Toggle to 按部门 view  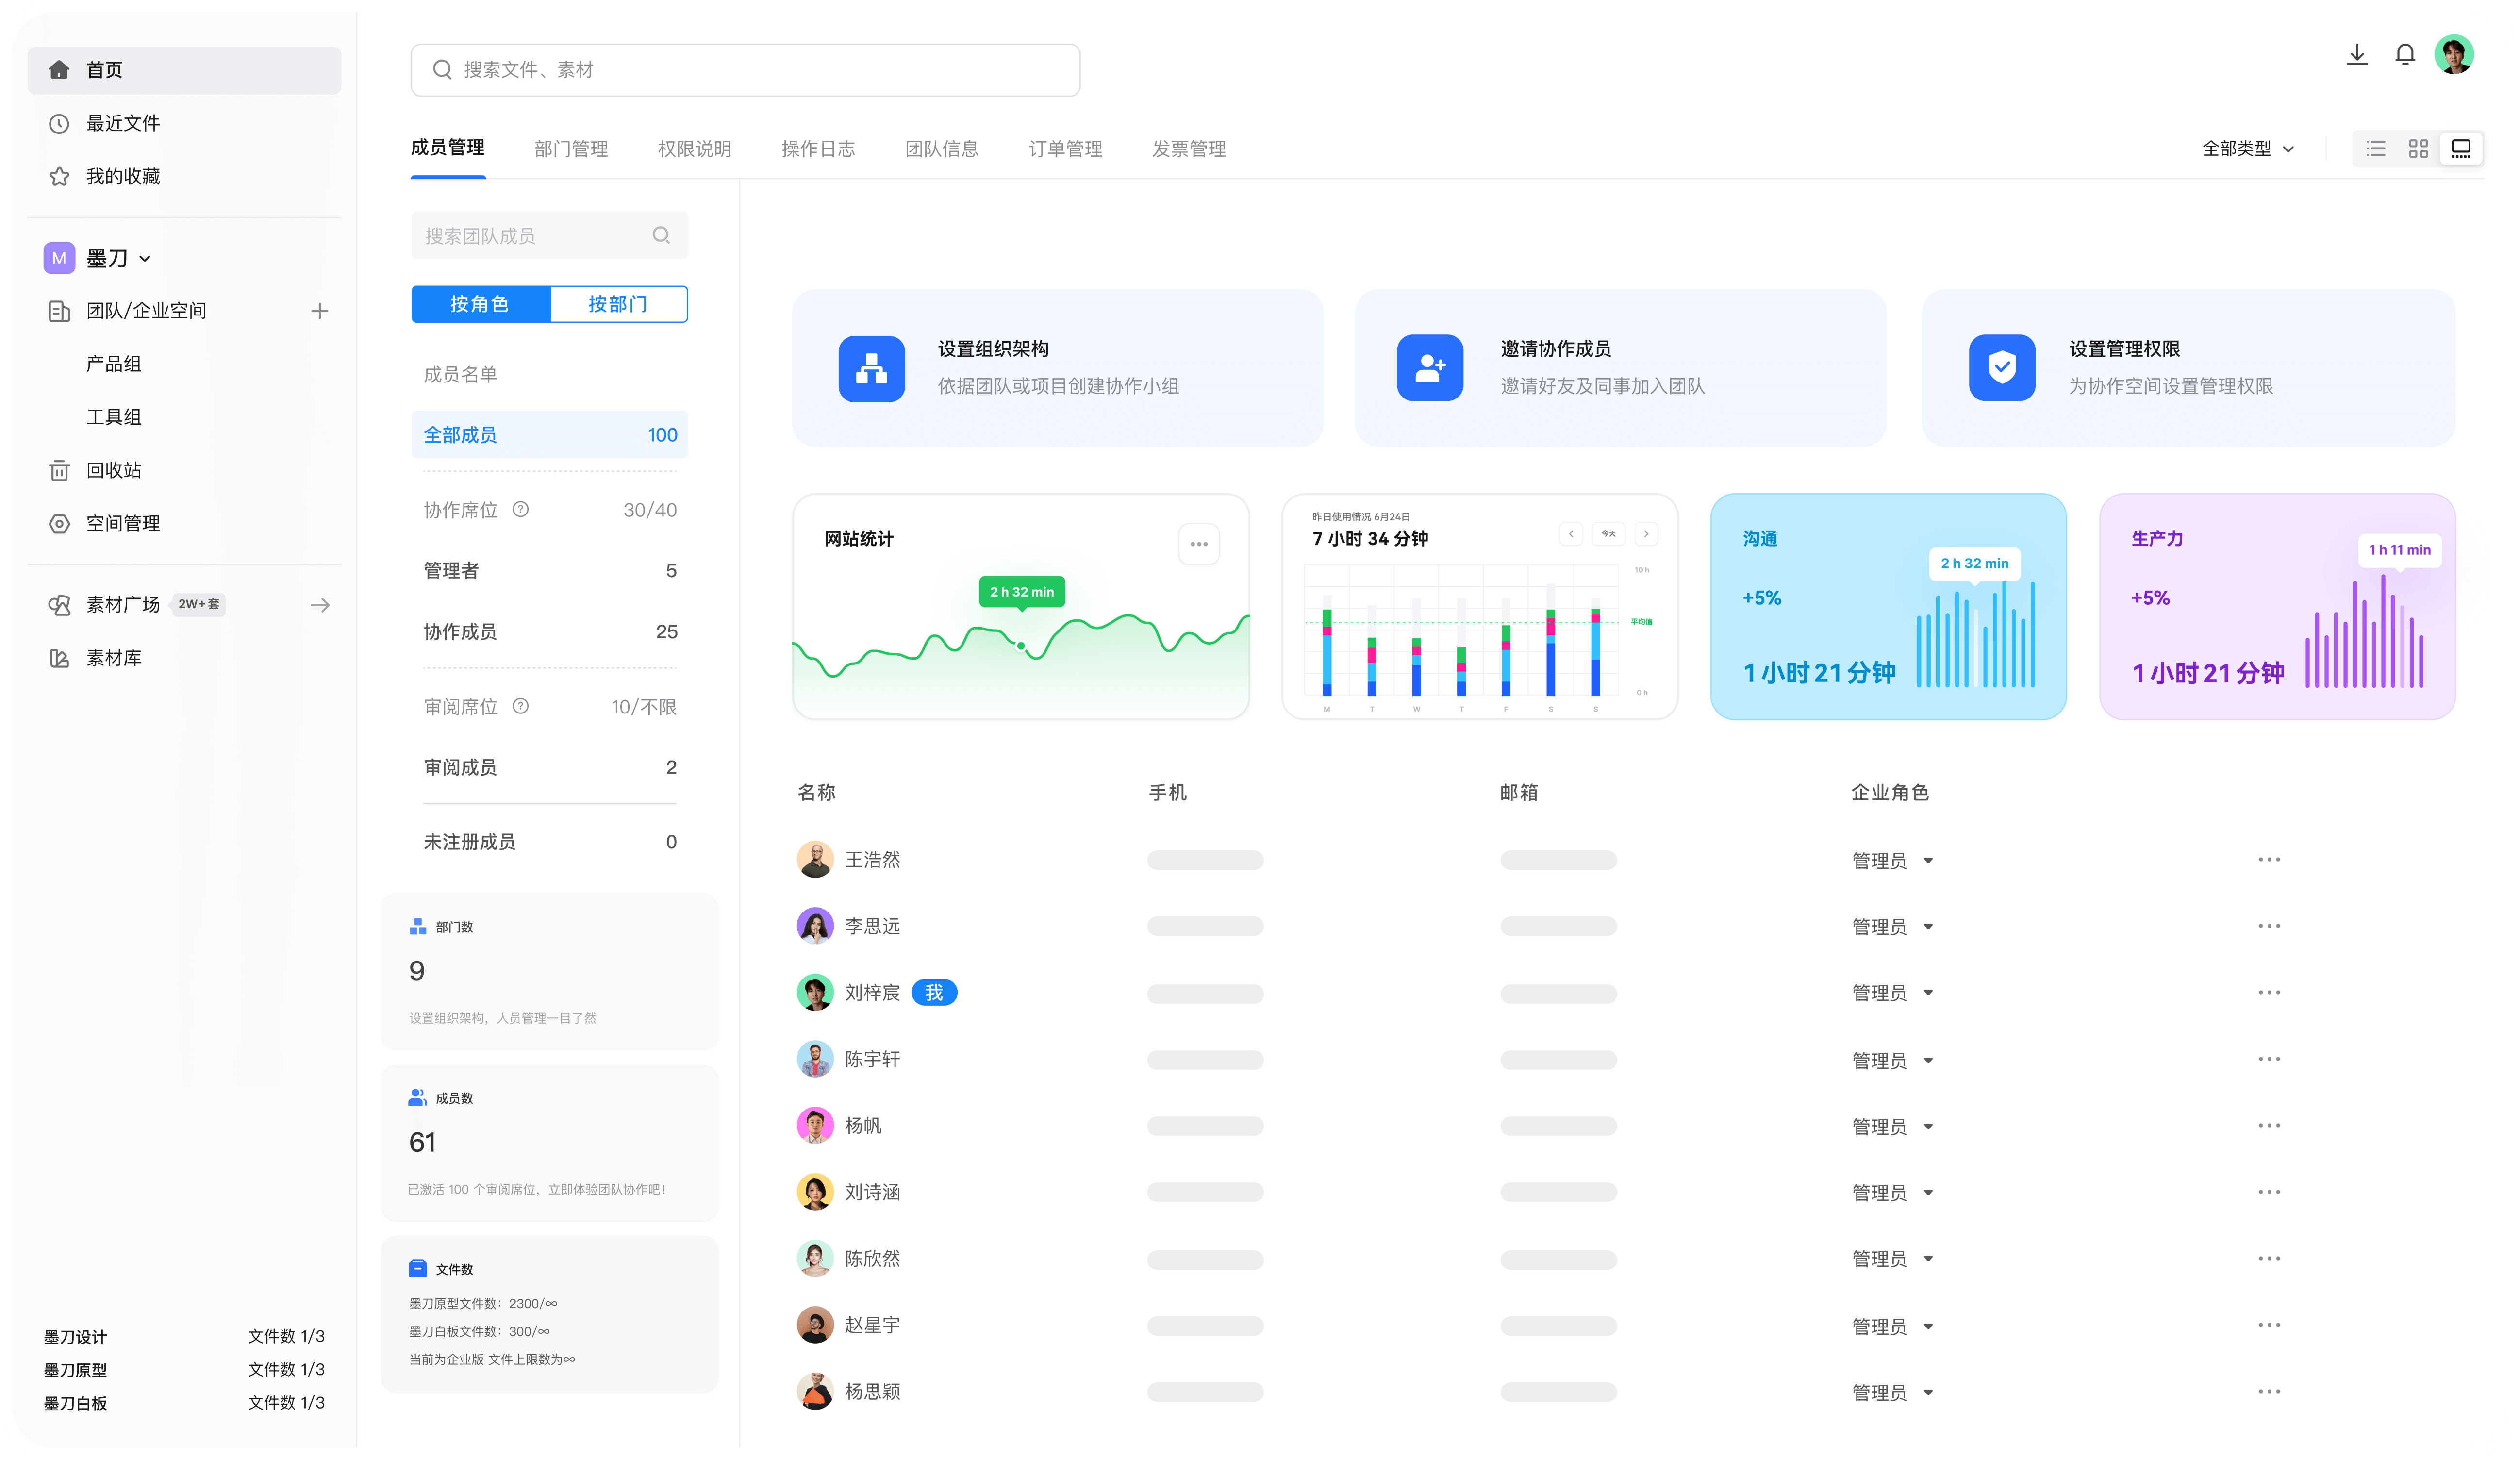pyautogui.click(x=618, y=304)
